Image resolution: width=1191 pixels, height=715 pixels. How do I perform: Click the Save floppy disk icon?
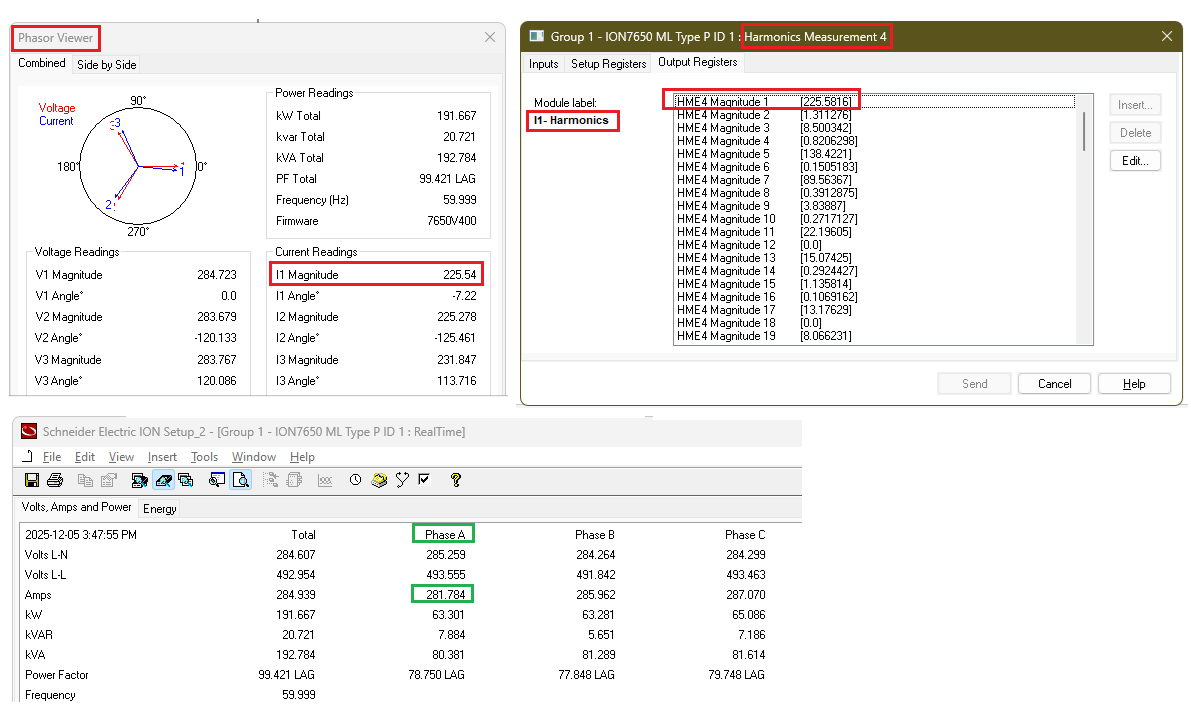32,480
